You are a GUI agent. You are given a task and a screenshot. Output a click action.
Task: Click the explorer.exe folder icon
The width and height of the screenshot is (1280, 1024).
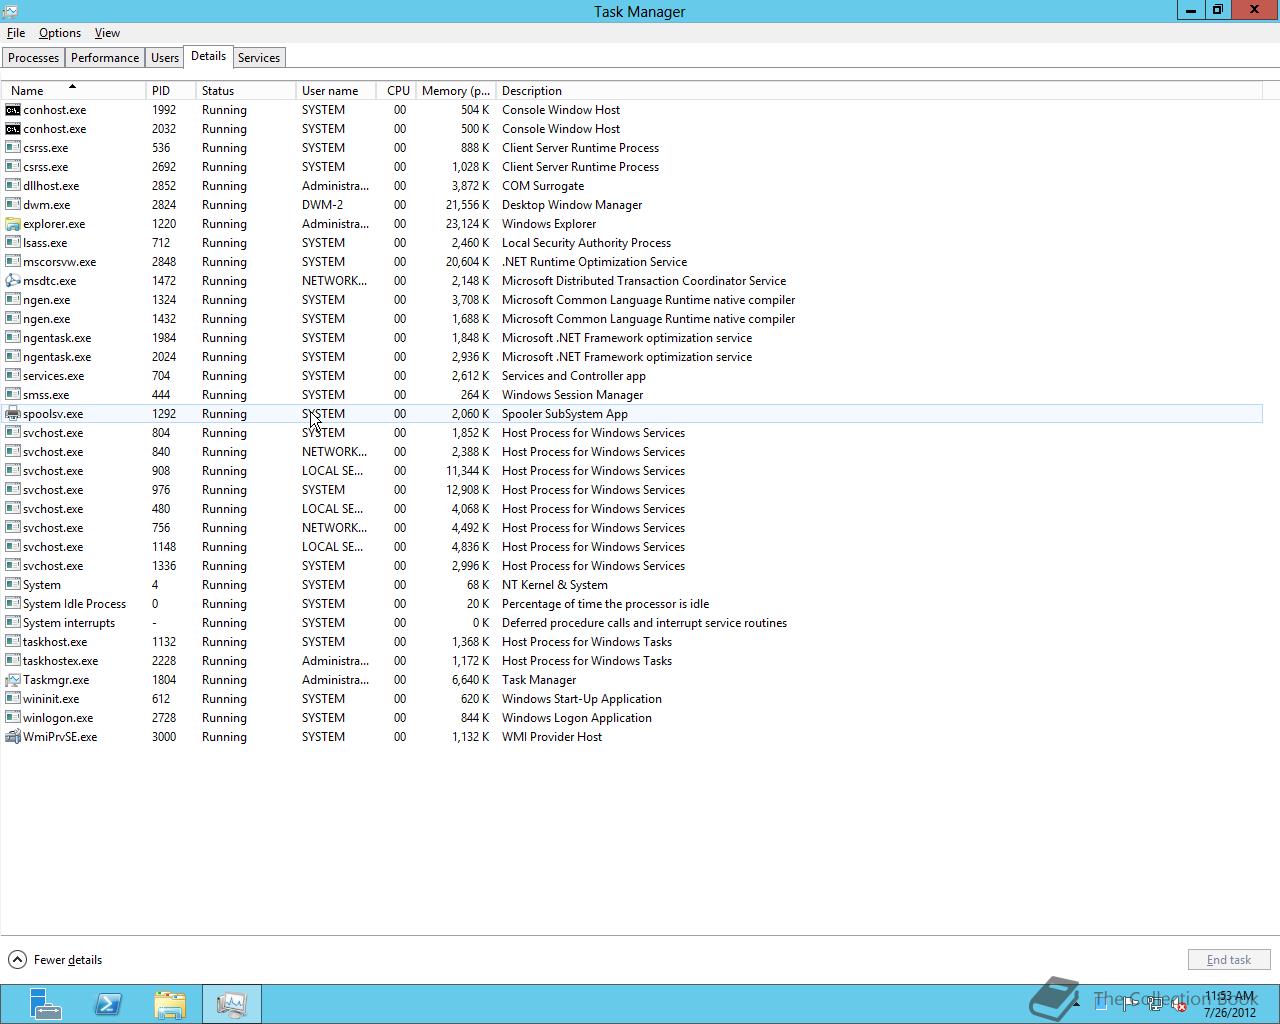pos(12,224)
